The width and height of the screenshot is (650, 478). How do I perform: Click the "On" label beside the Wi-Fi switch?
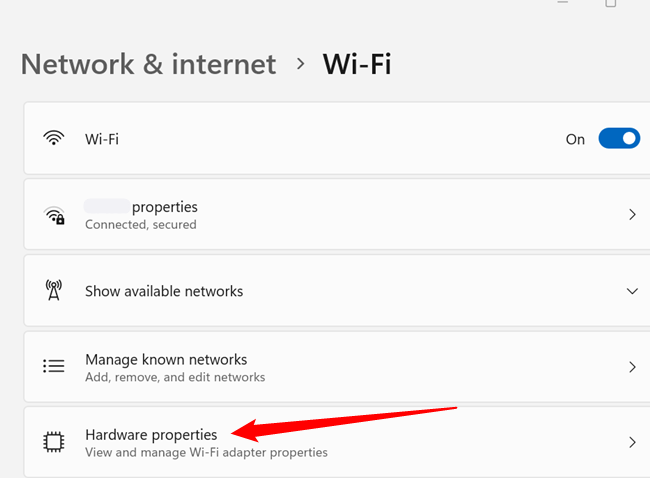point(575,139)
